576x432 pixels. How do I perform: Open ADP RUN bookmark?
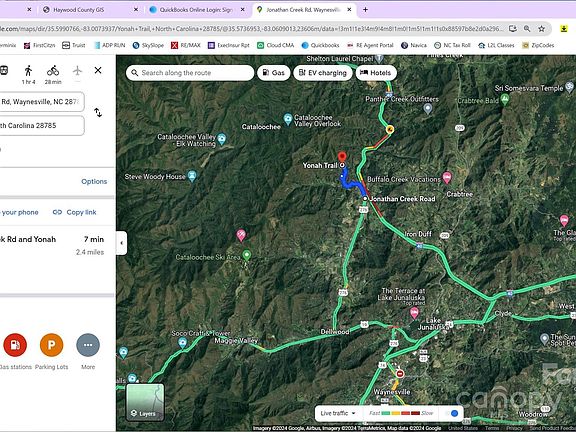(x=109, y=45)
